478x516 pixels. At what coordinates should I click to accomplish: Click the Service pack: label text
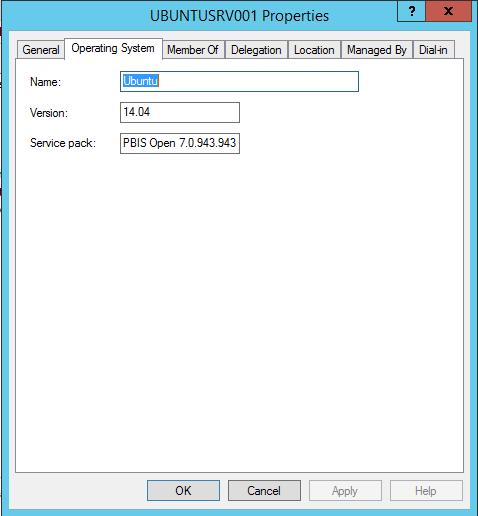tap(63, 143)
